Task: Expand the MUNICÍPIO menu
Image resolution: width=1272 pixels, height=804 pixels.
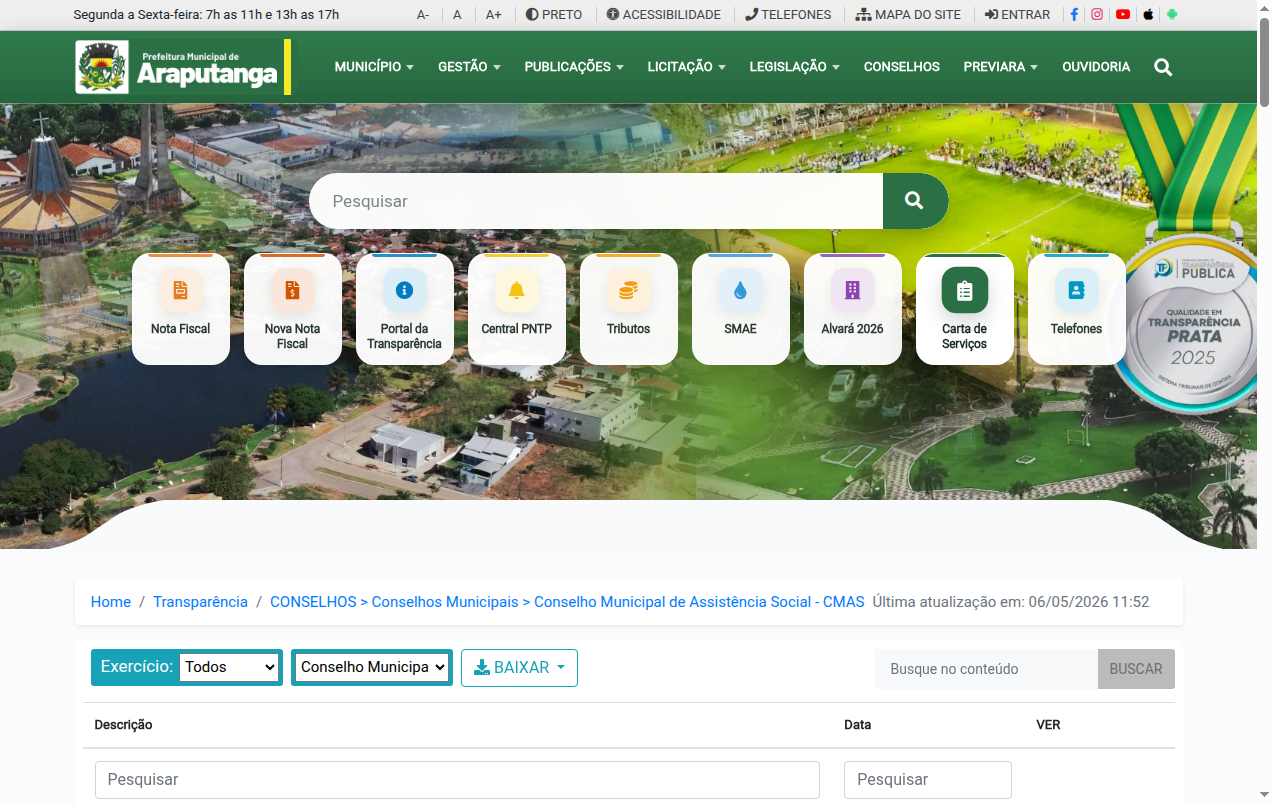Action: (x=374, y=67)
